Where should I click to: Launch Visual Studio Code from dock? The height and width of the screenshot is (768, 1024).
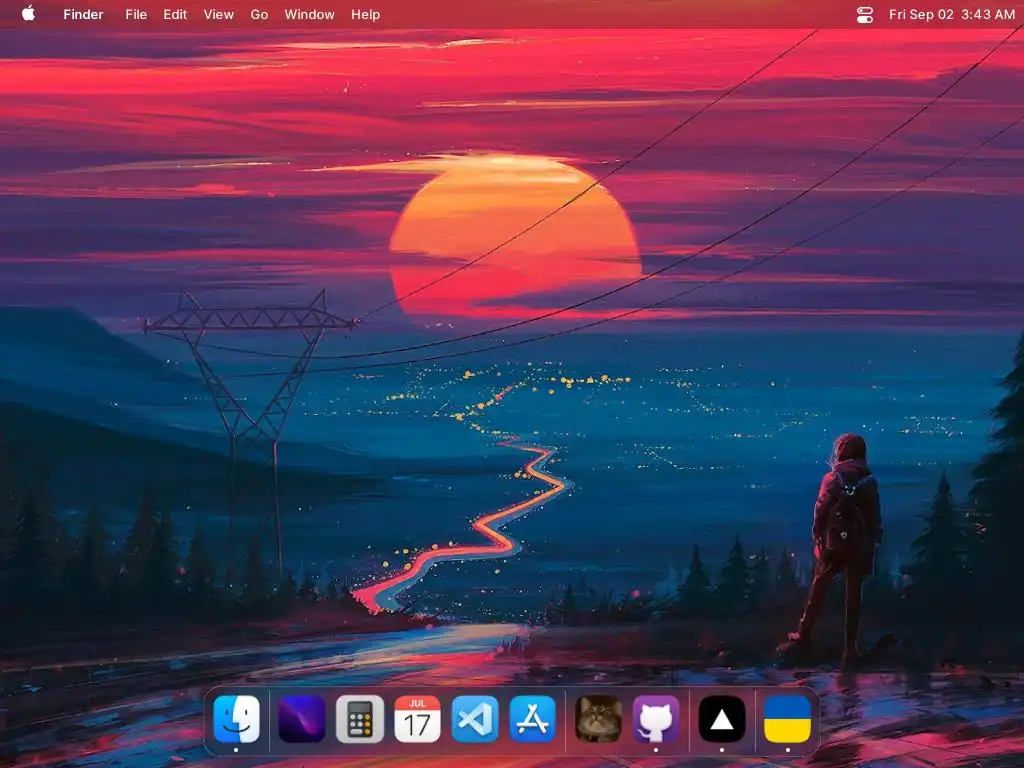[x=475, y=719]
